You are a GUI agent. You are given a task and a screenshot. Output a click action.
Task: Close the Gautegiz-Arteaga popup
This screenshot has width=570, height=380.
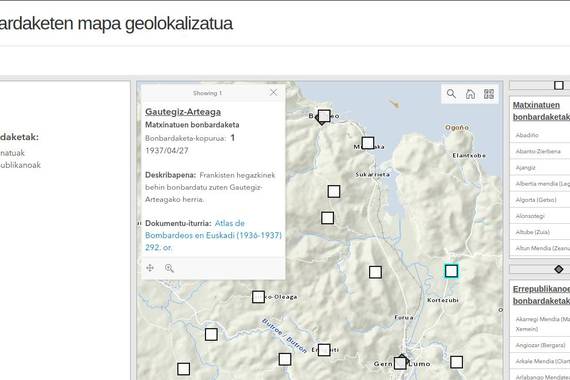[x=273, y=93]
